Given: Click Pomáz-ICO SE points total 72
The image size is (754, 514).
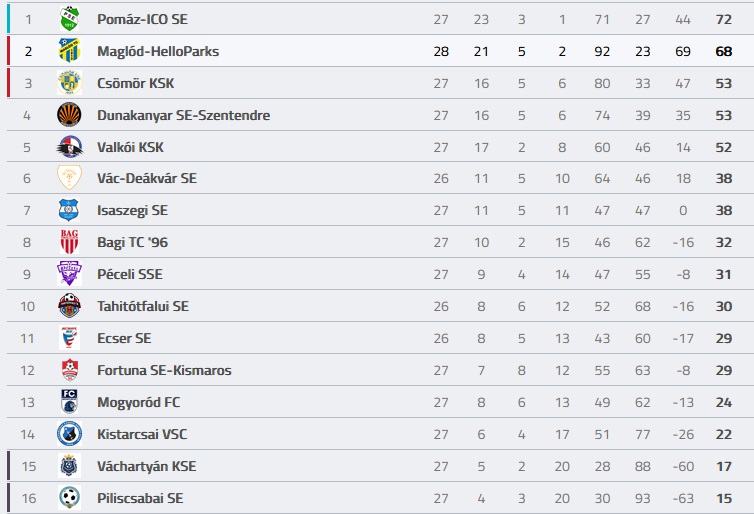Looking at the screenshot, I should [724, 19].
